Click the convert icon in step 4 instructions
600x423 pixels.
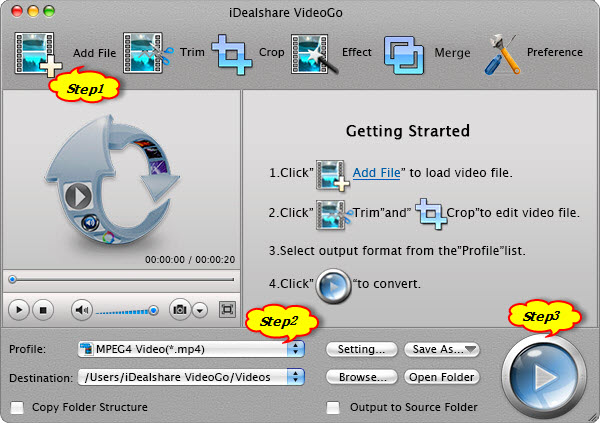(x=333, y=286)
